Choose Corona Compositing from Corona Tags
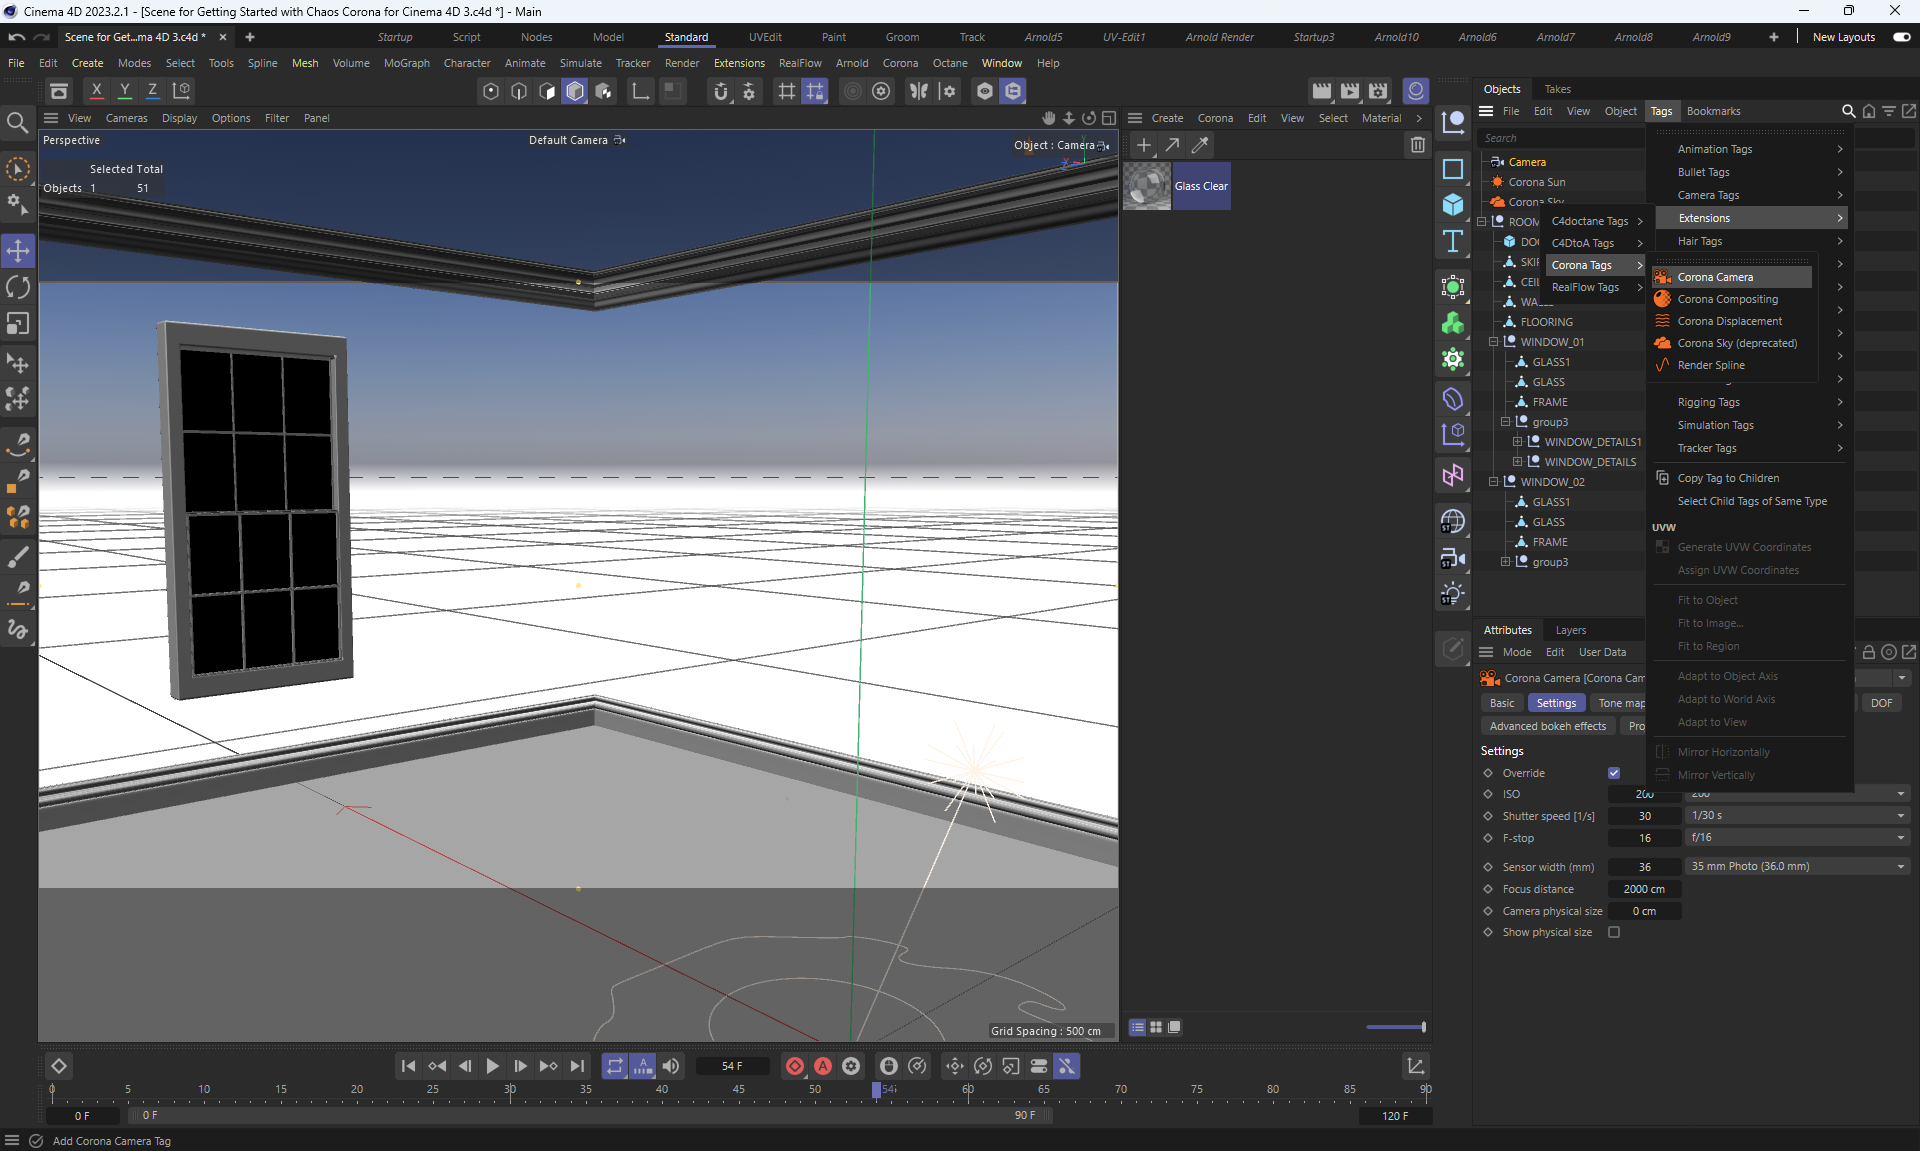 pyautogui.click(x=1727, y=299)
